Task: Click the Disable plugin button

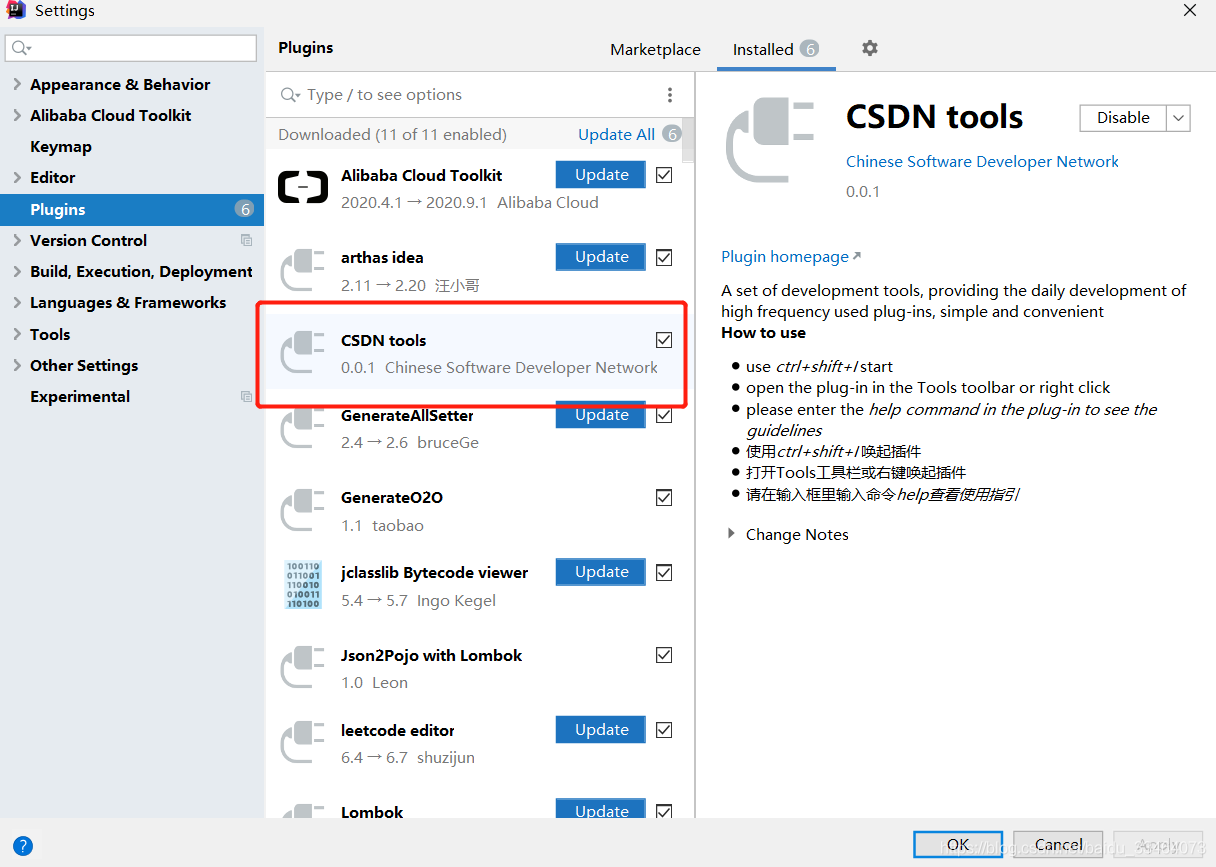Action: (1123, 118)
